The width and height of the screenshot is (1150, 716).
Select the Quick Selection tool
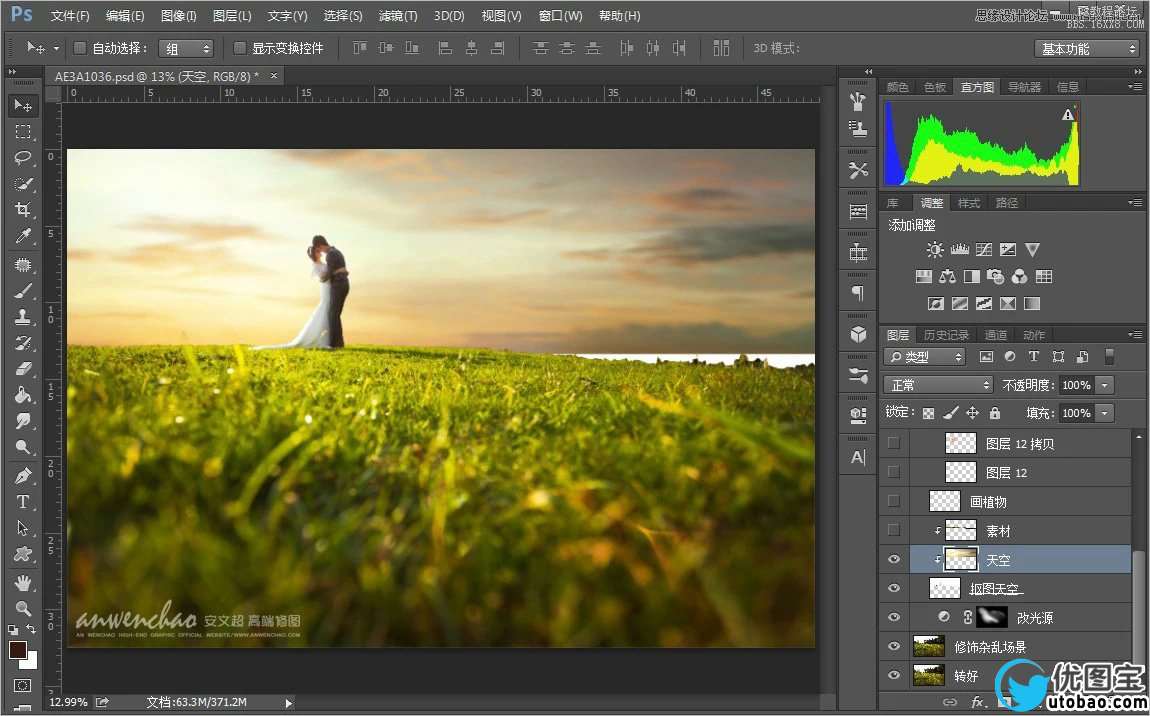pyautogui.click(x=23, y=183)
